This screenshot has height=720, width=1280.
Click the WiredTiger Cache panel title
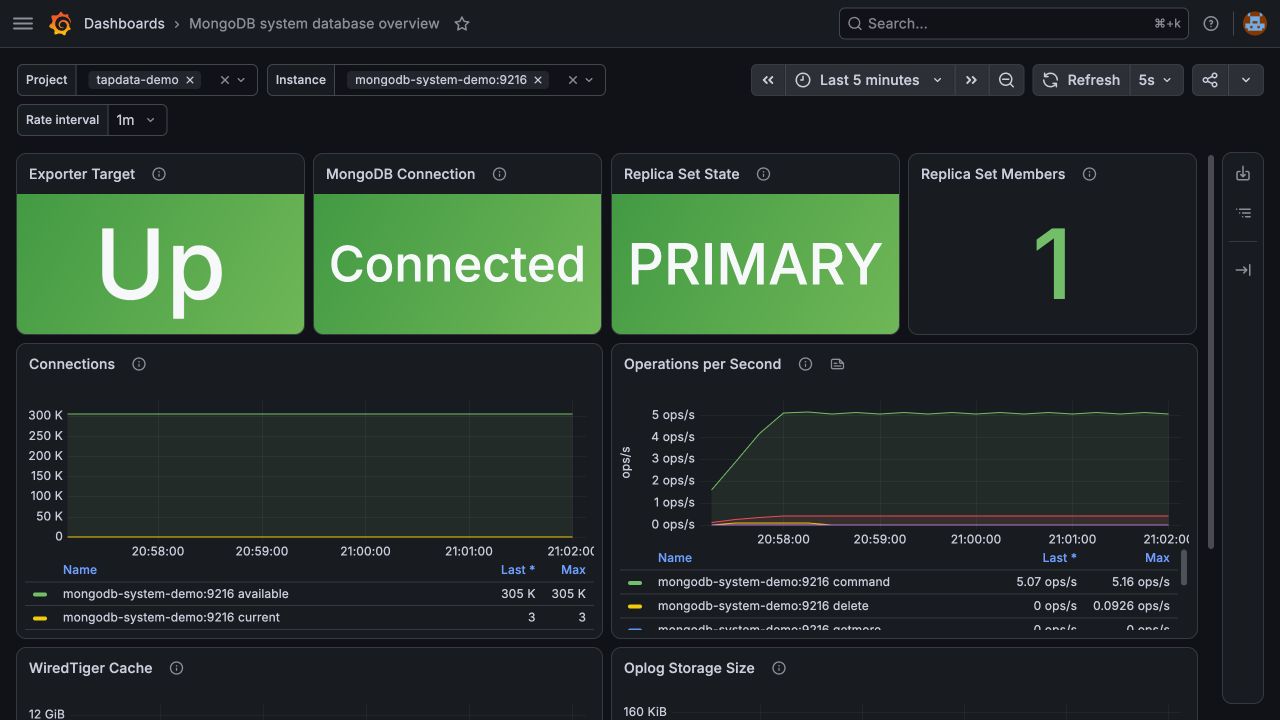pos(91,668)
